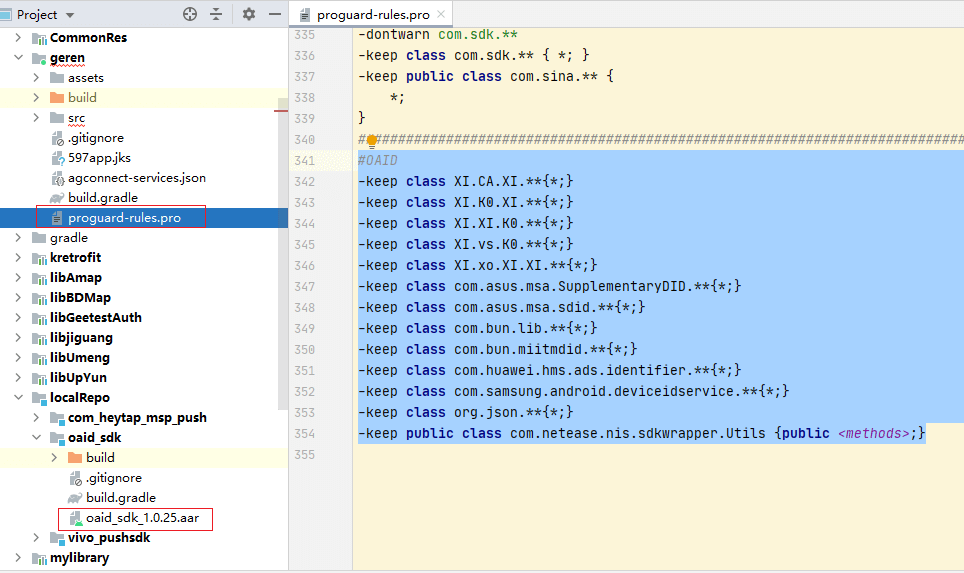Click 'com.bun.miitmdid' on line 350
Viewport: 964px width, 573px height.
[518, 349]
